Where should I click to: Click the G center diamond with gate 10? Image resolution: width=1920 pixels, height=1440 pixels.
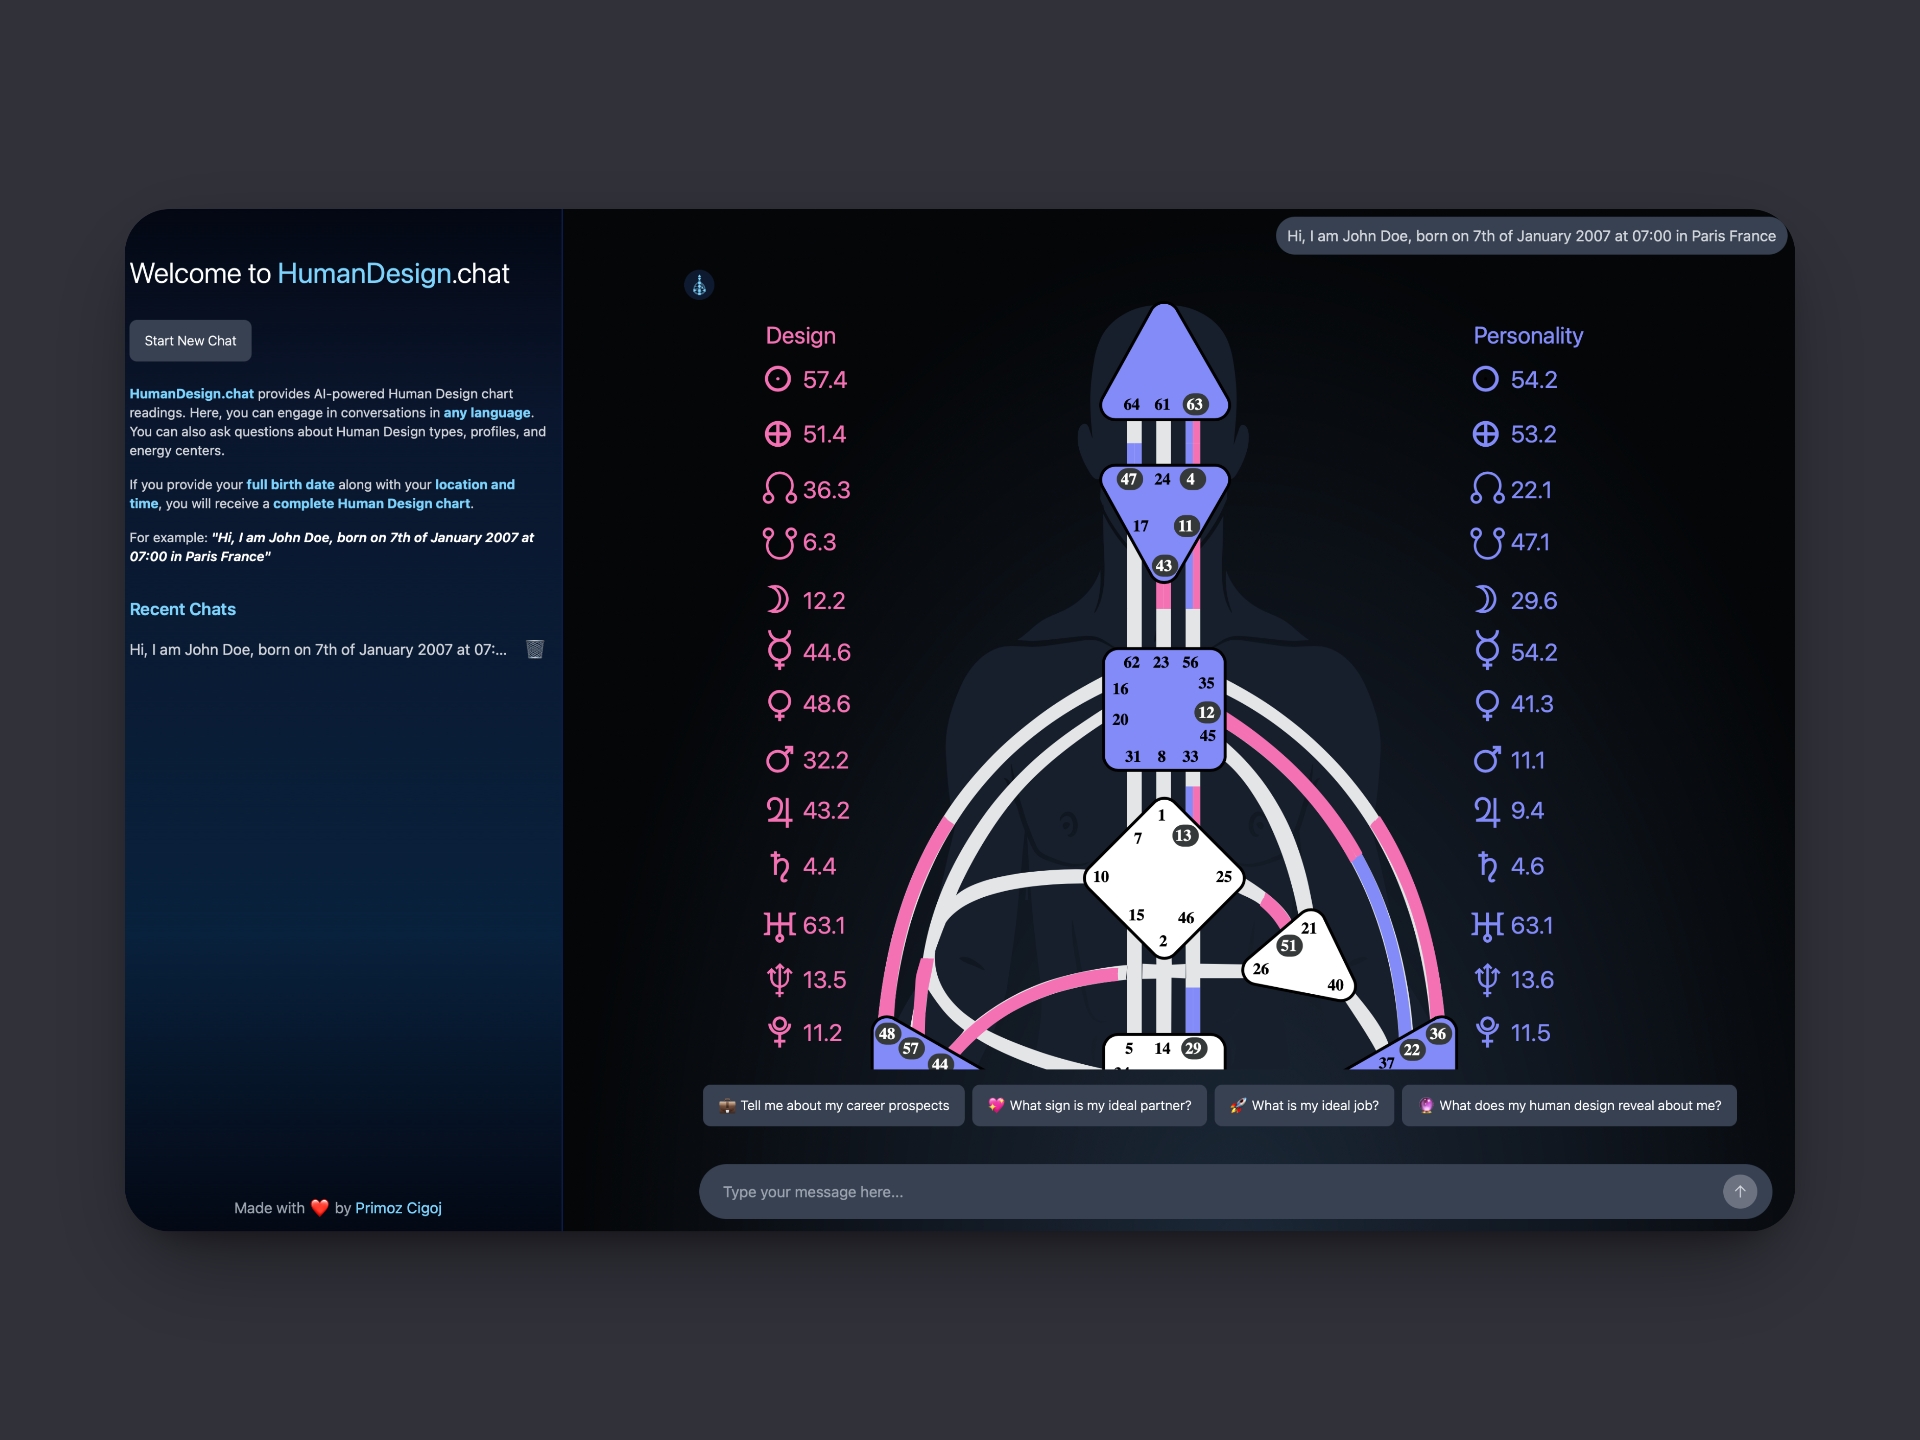point(1163,878)
